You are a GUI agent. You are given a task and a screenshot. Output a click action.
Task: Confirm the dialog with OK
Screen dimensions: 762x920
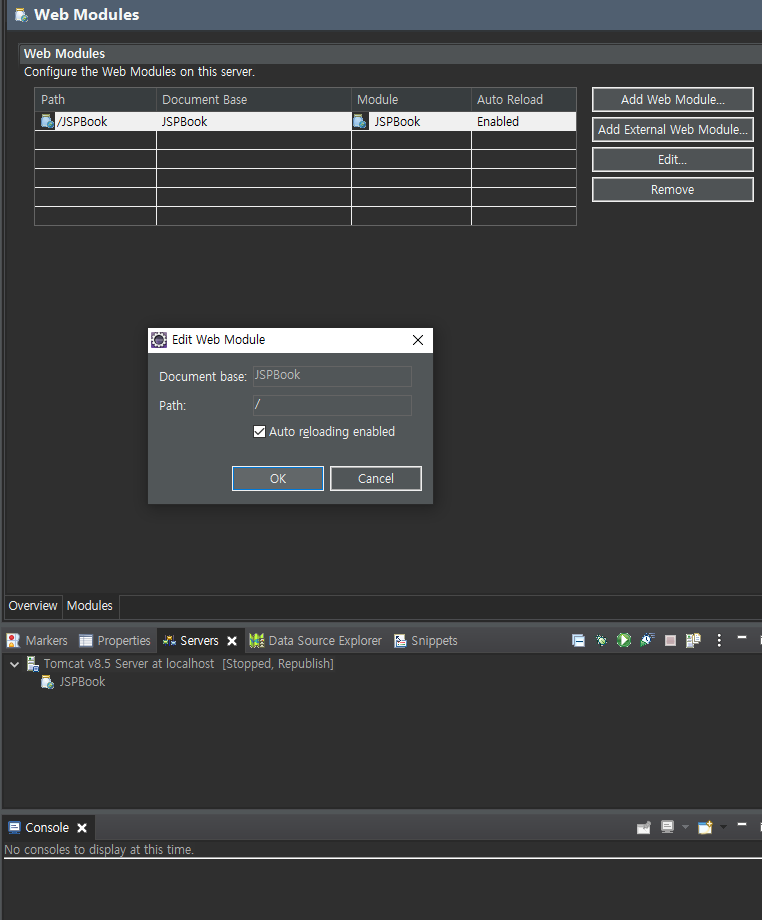pyautogui.click(x=278, y=479)
